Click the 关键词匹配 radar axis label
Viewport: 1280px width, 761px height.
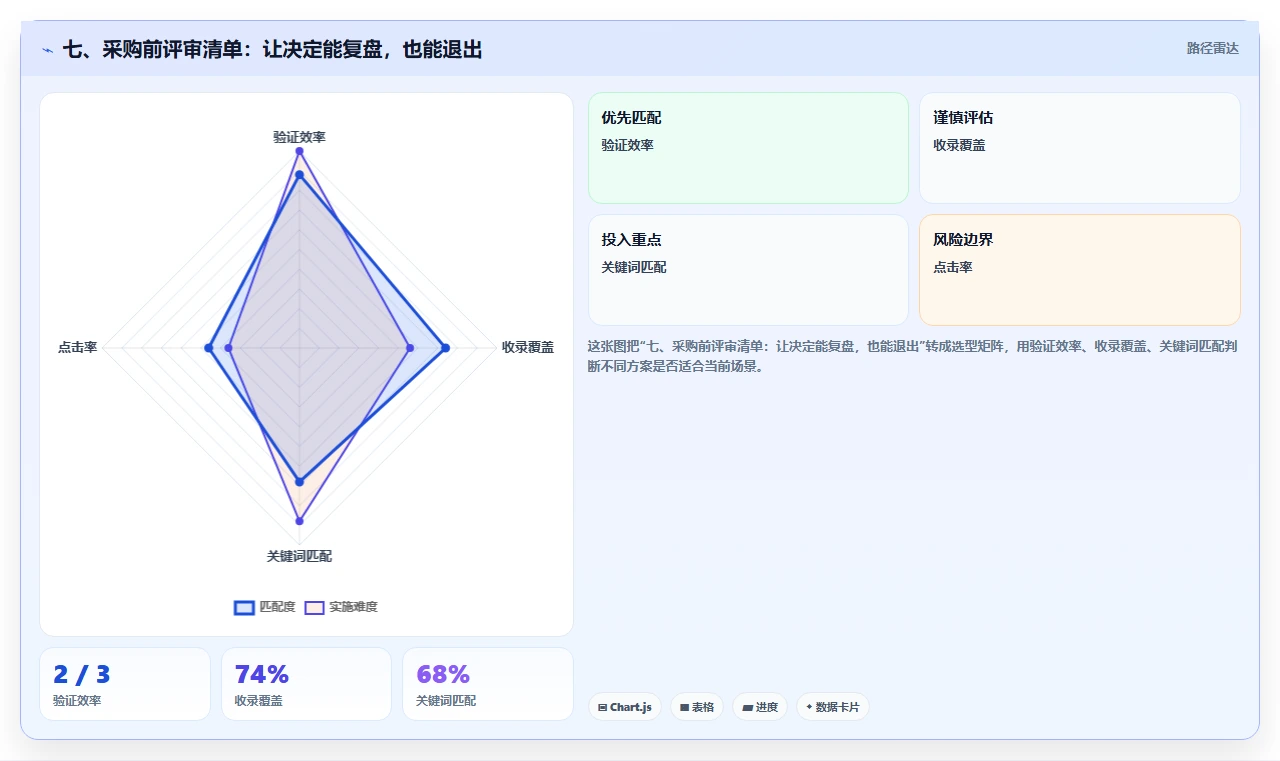299,556
